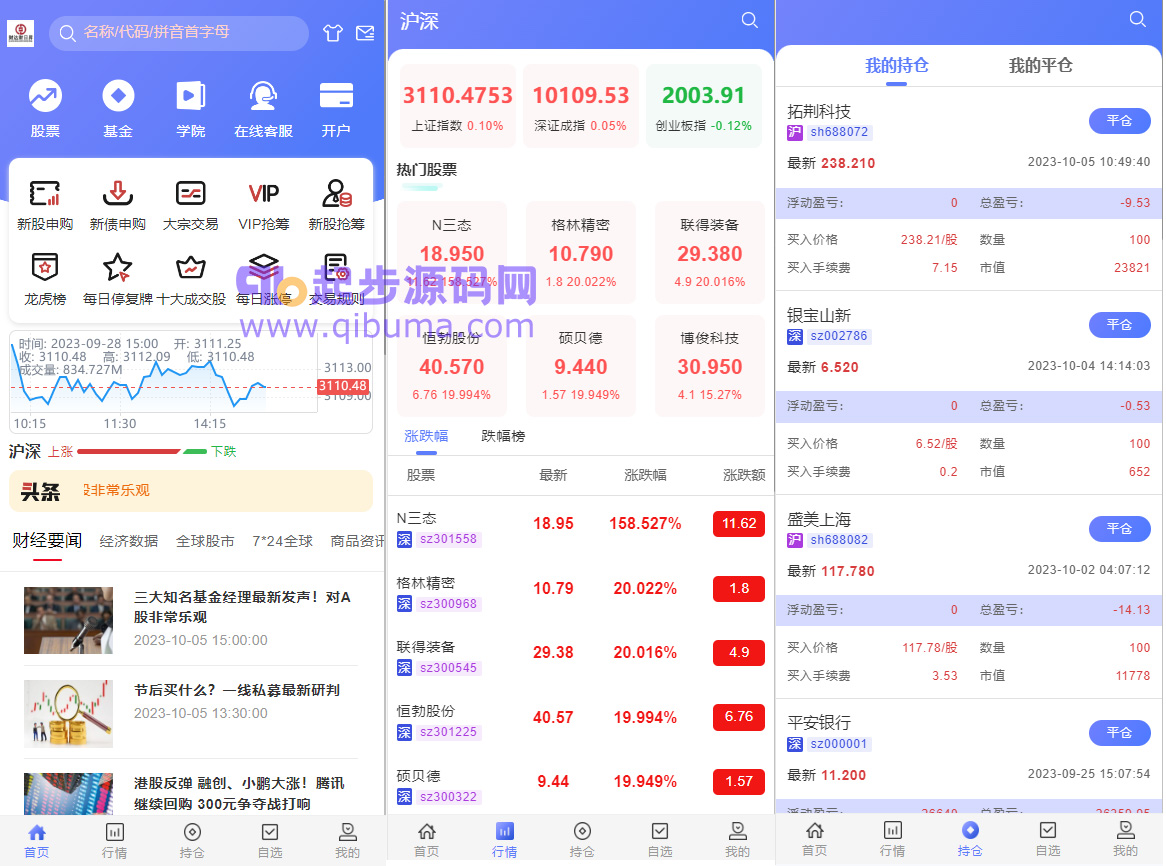Select 涨跌幅 tab
Image resolution: width=1166 pixels, height=866 pixels.
426,436
